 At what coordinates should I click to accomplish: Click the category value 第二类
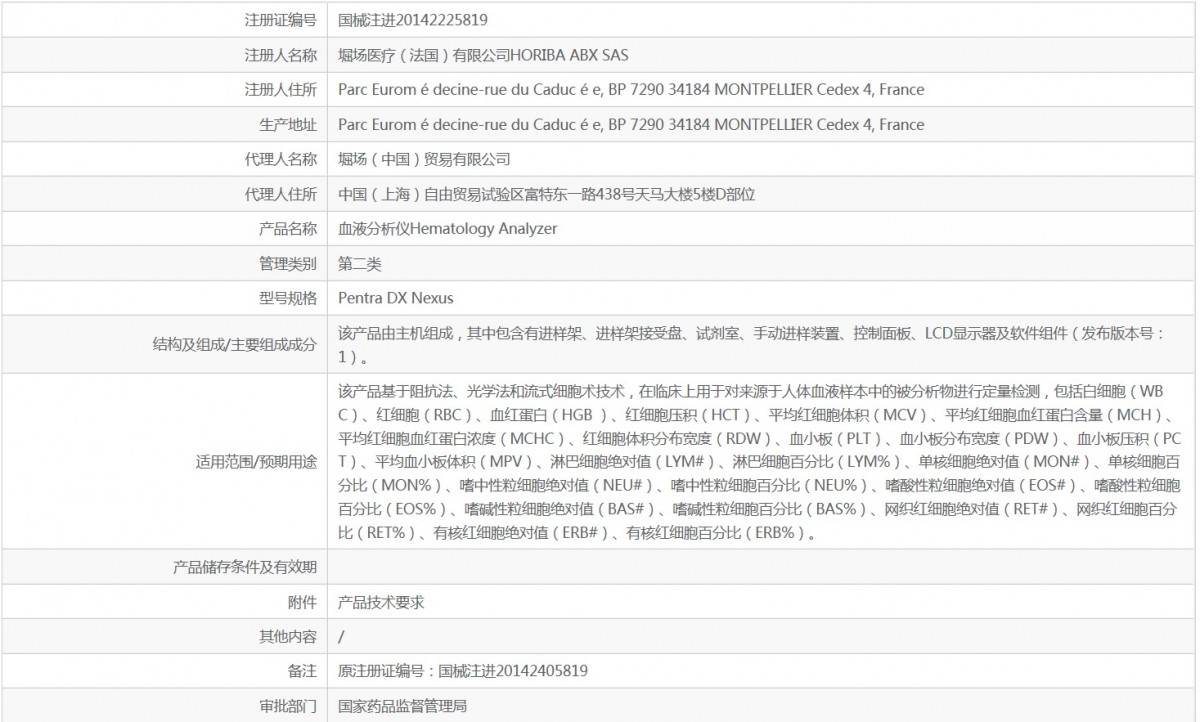pyautogui.click(x=360, y=264)
